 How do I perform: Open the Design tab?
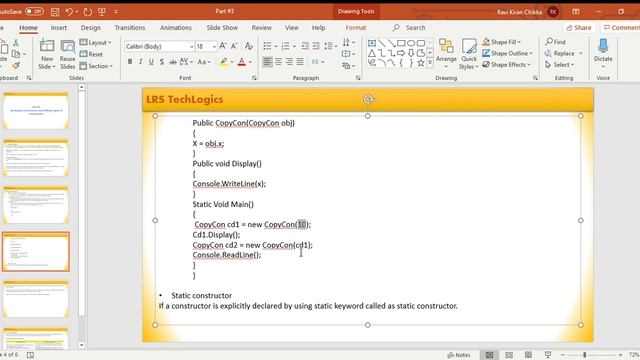pyautogui.click(x=91, y=28)
